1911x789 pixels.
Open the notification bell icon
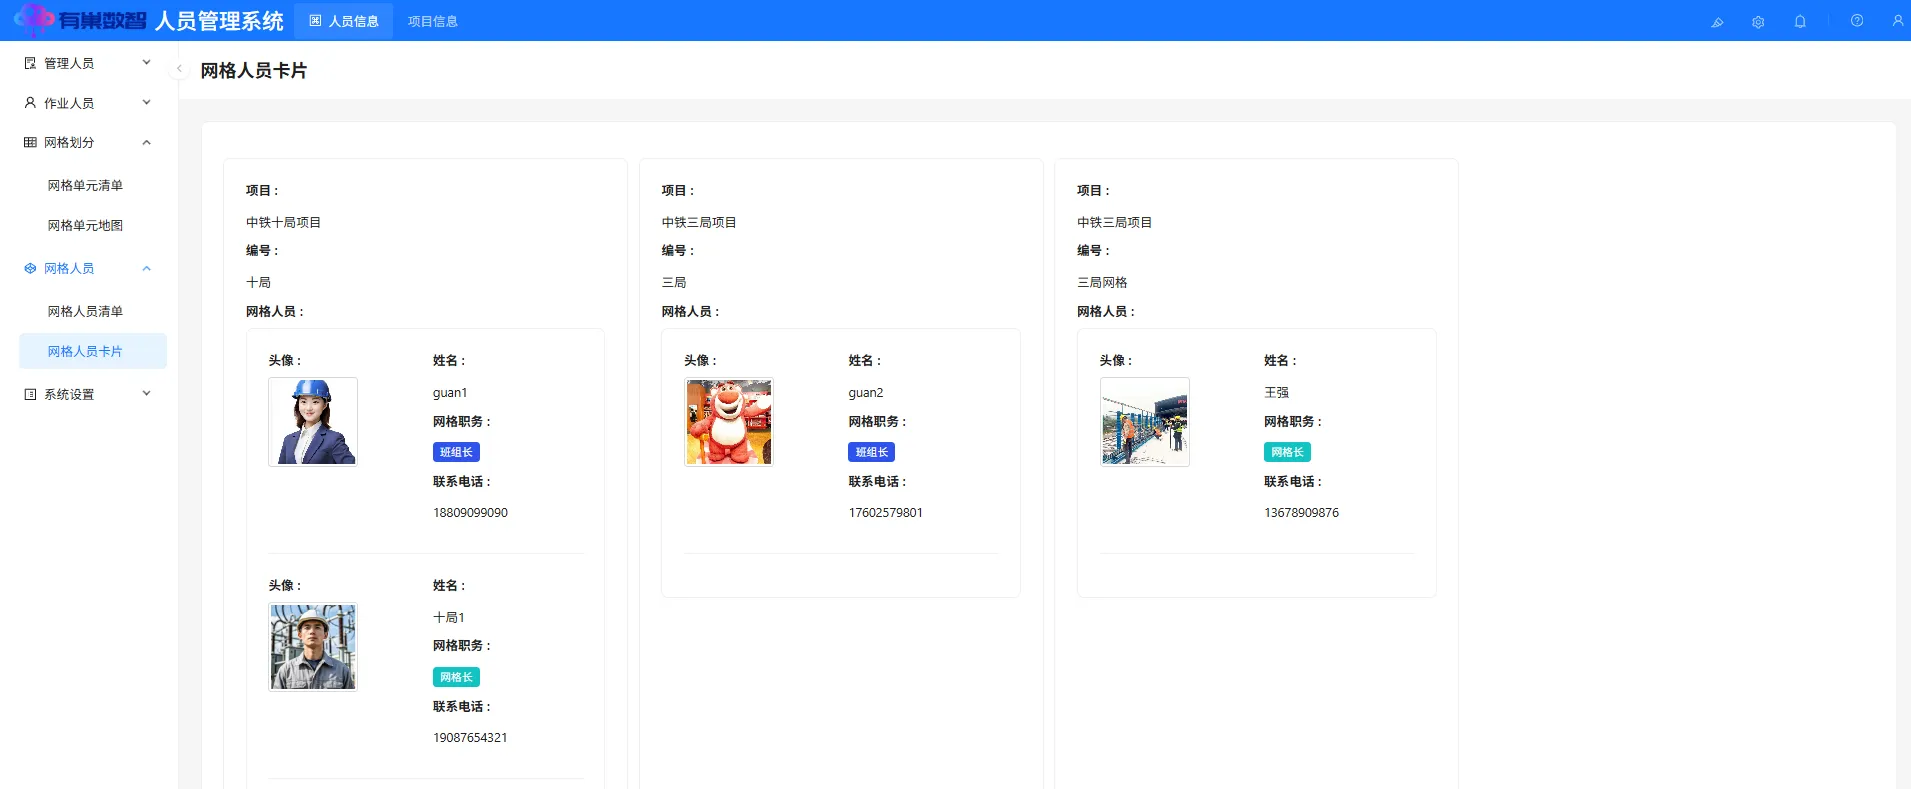click(x=1800, y=21)
